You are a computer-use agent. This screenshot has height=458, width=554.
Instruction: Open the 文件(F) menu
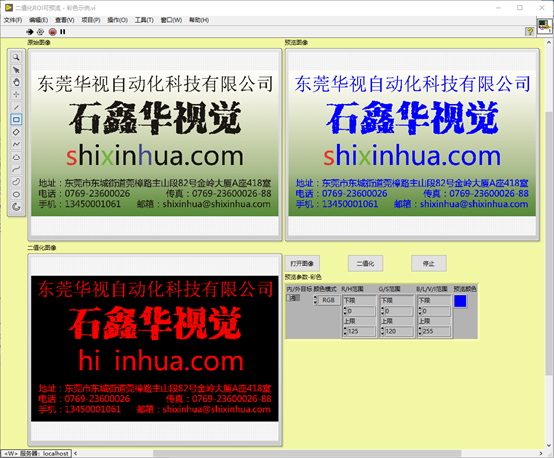tap(13, 20)
